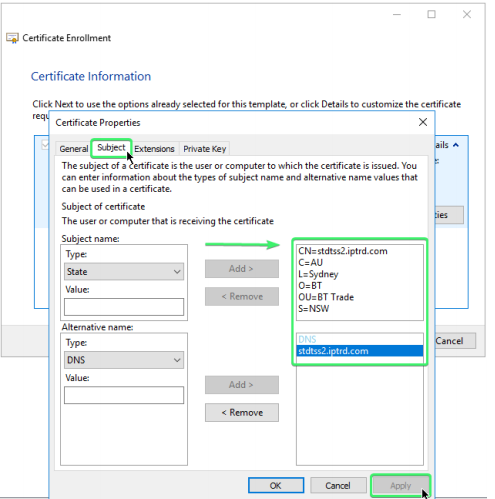Select the C=AU subject entry

coord(310,263)
